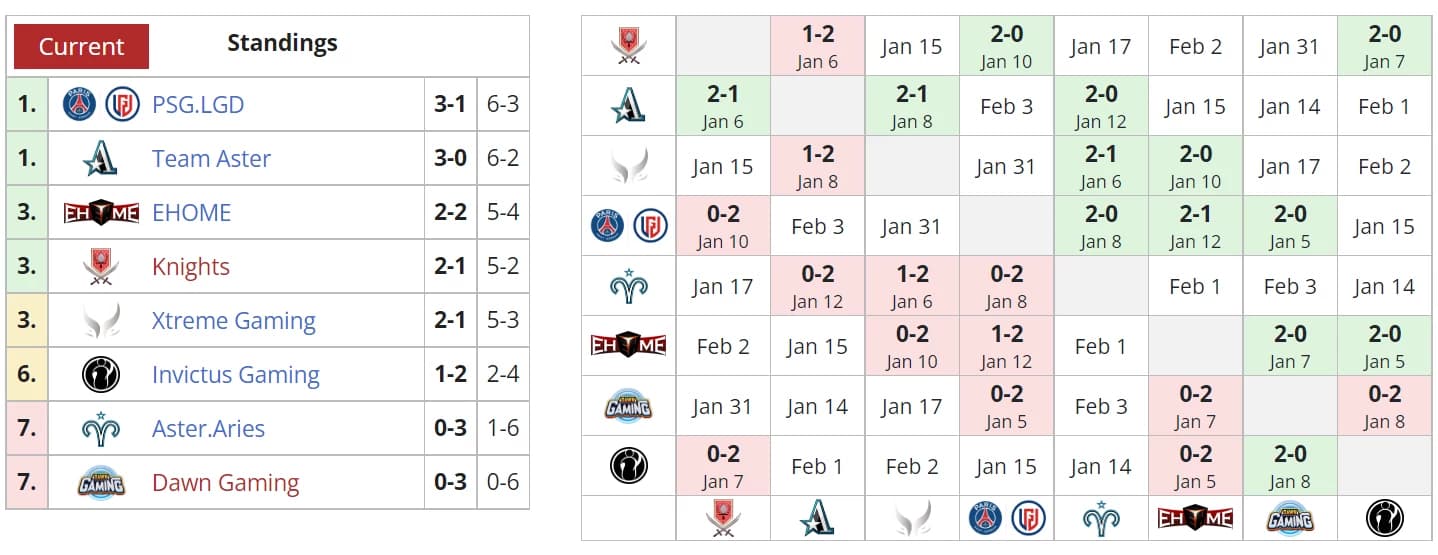Screen dimensions: 1438x555
Task: Click the Knights logo in the standings list
Action: point(101,267)
